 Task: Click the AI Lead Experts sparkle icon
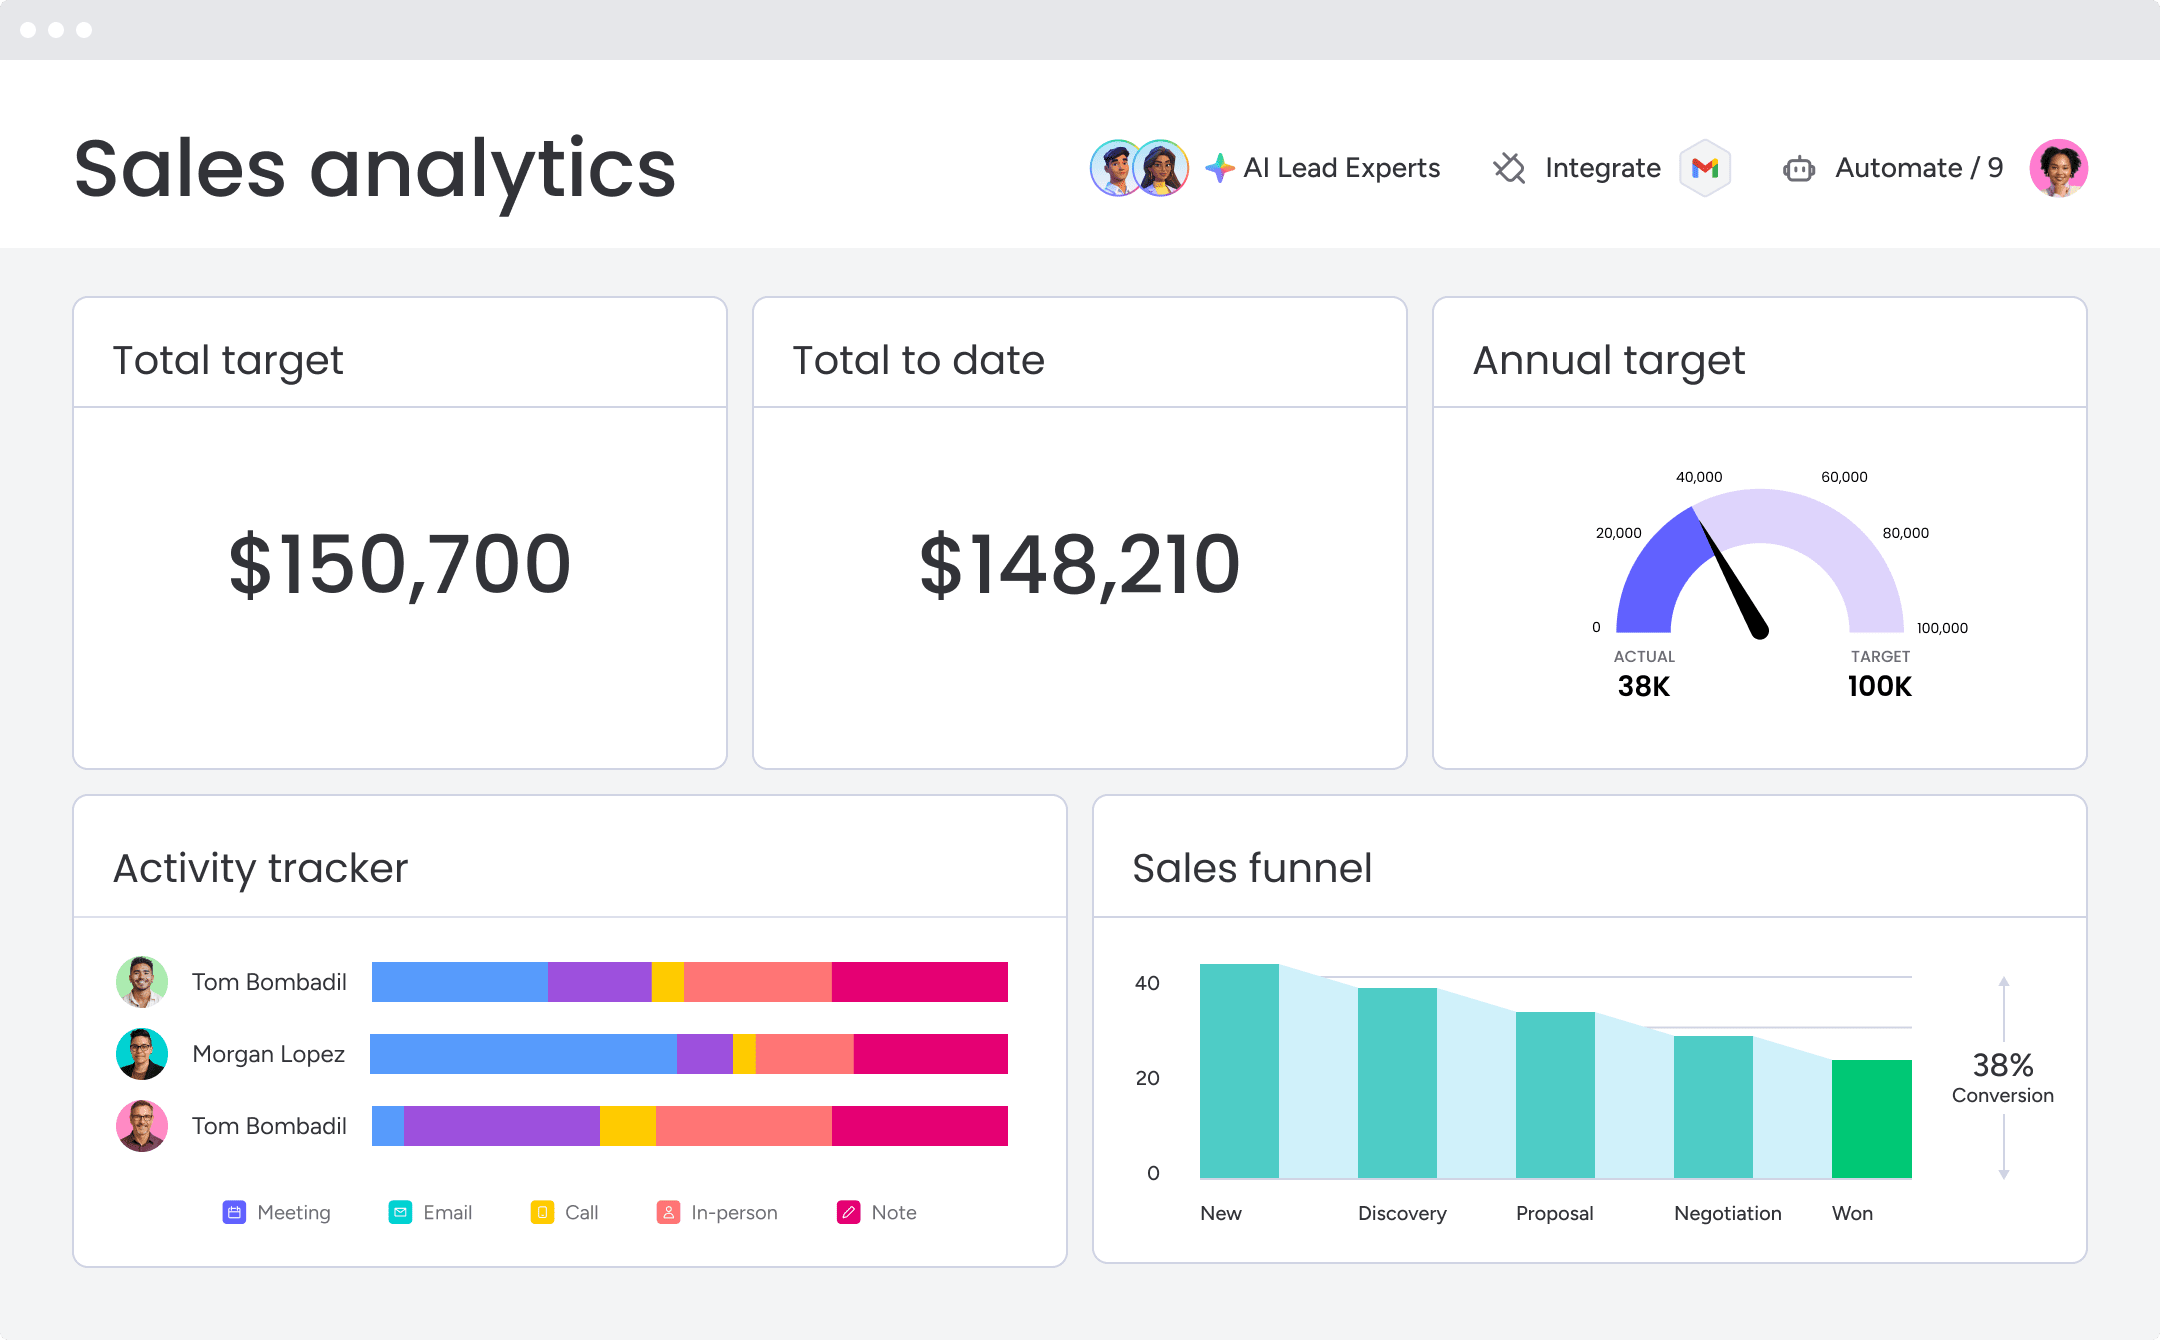tap(1222, 167)
